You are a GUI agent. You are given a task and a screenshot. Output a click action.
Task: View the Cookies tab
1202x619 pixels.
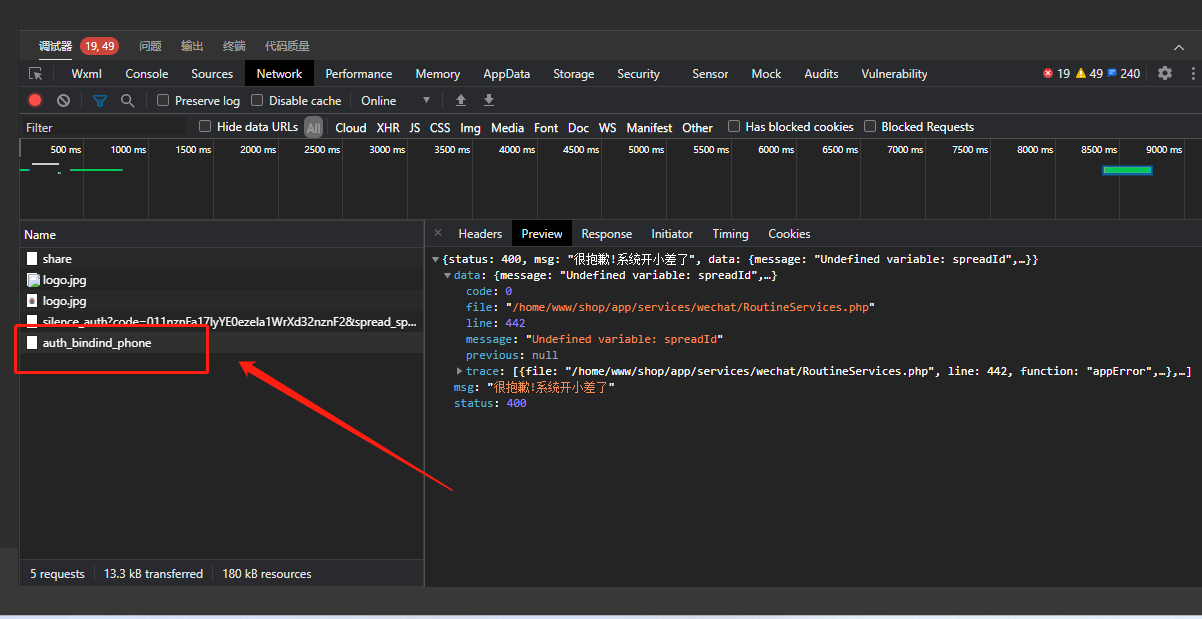(789, 233)
